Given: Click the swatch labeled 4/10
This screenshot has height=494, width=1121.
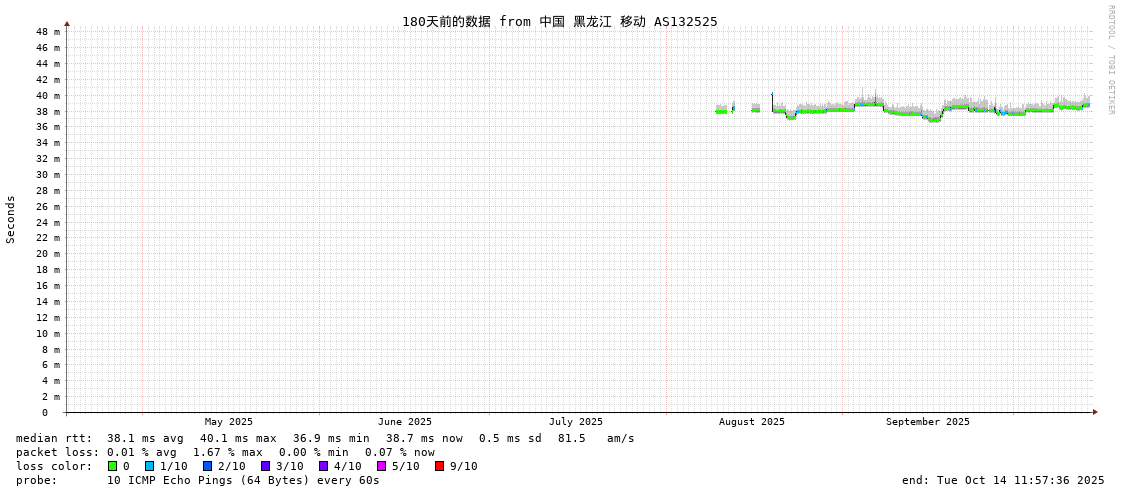Looking at the screenshot, I should (x=323, y=466).
